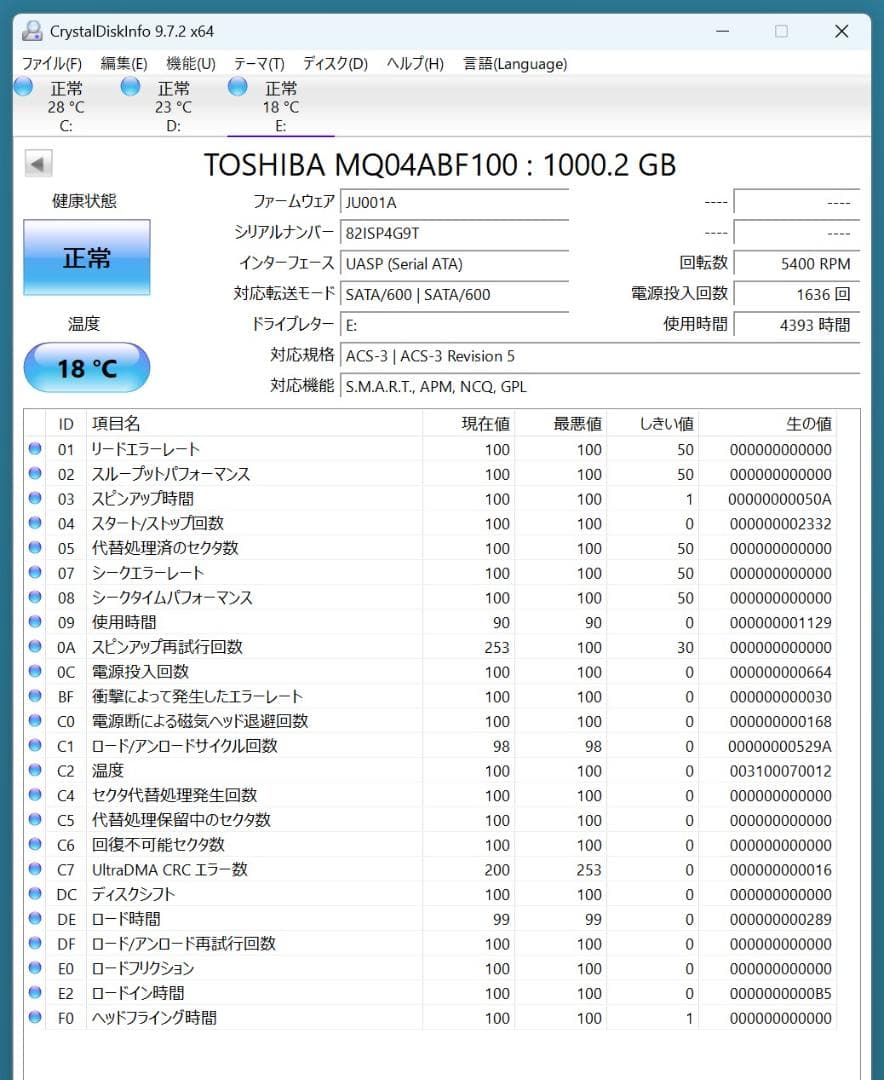
Task: Click status orb for F0 ヘッドフライング時間
Action: (35, 1017)
